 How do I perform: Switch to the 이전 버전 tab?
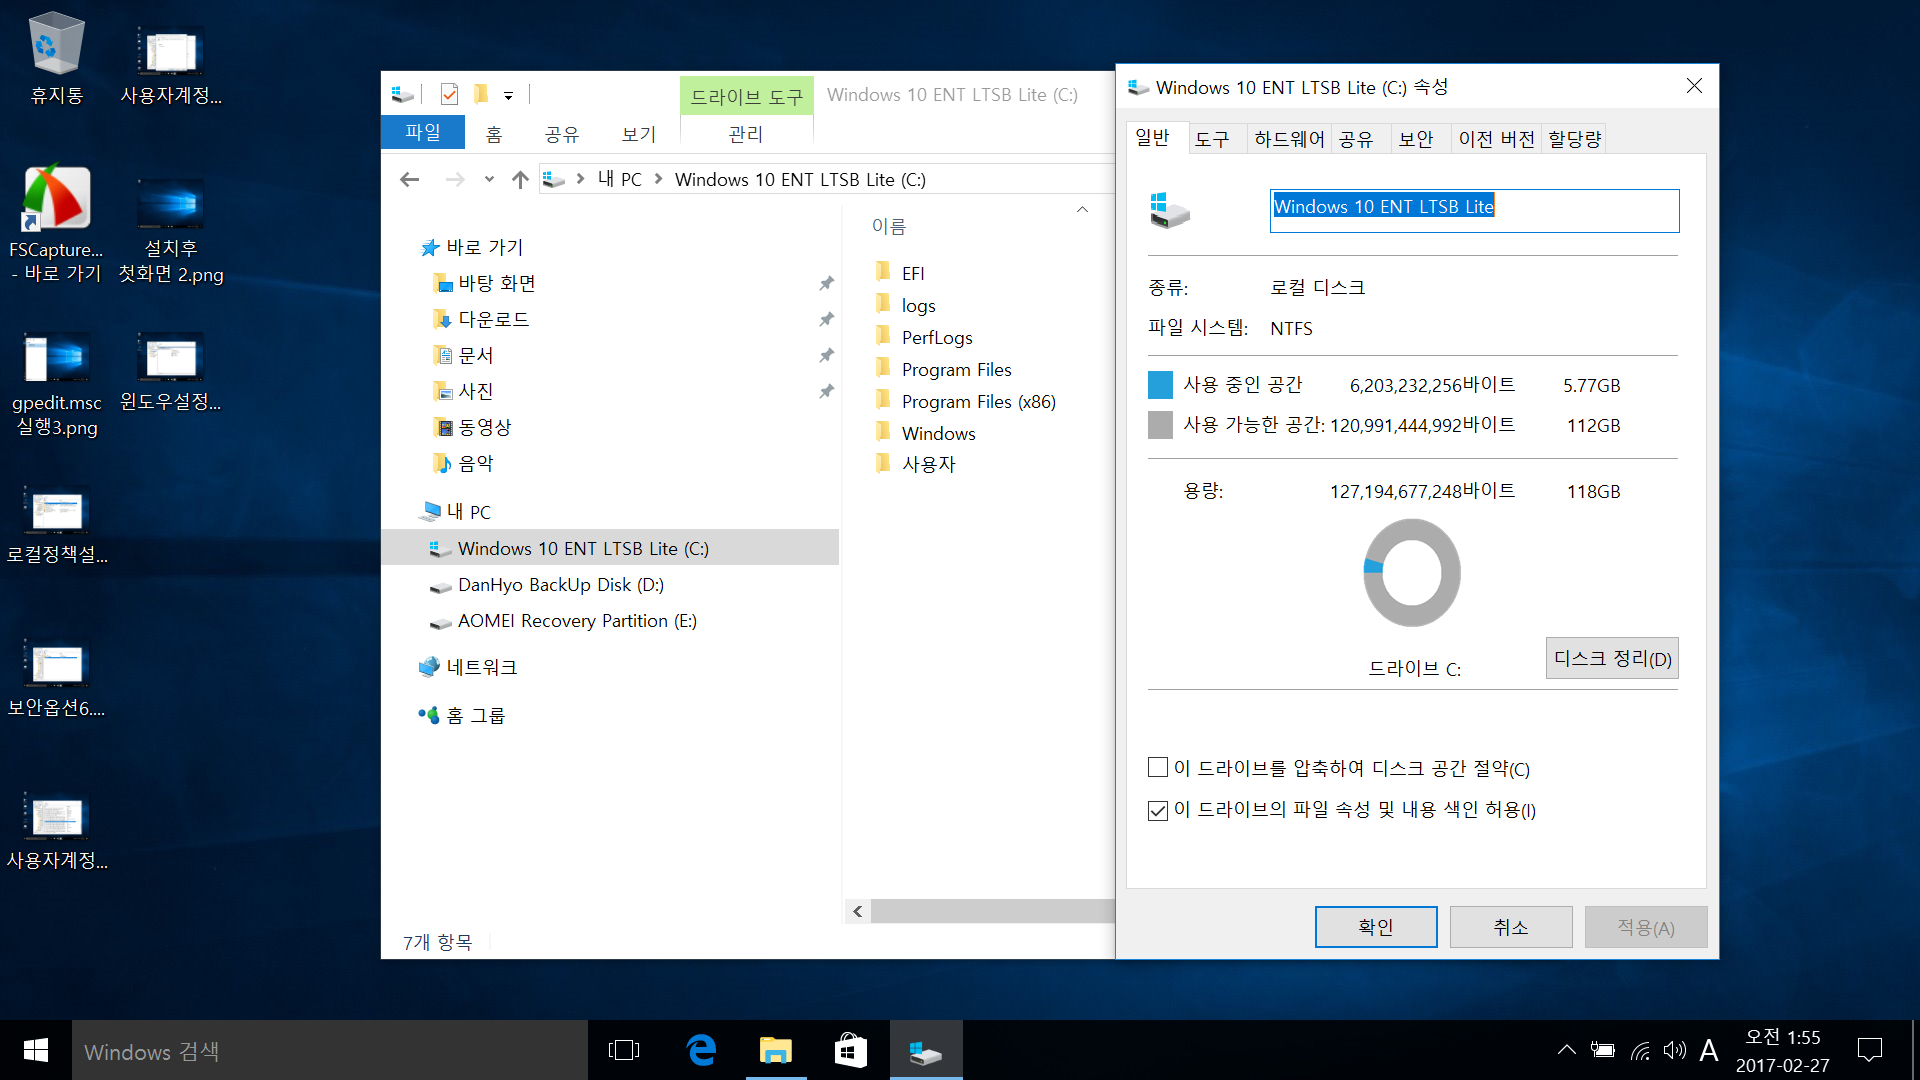click(x=1496, y=139)
